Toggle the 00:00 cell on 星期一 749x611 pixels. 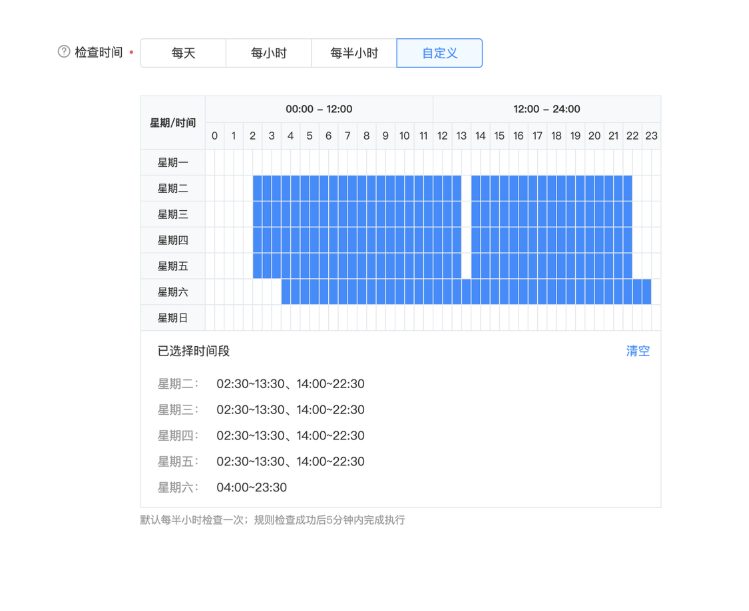[210, 162]
